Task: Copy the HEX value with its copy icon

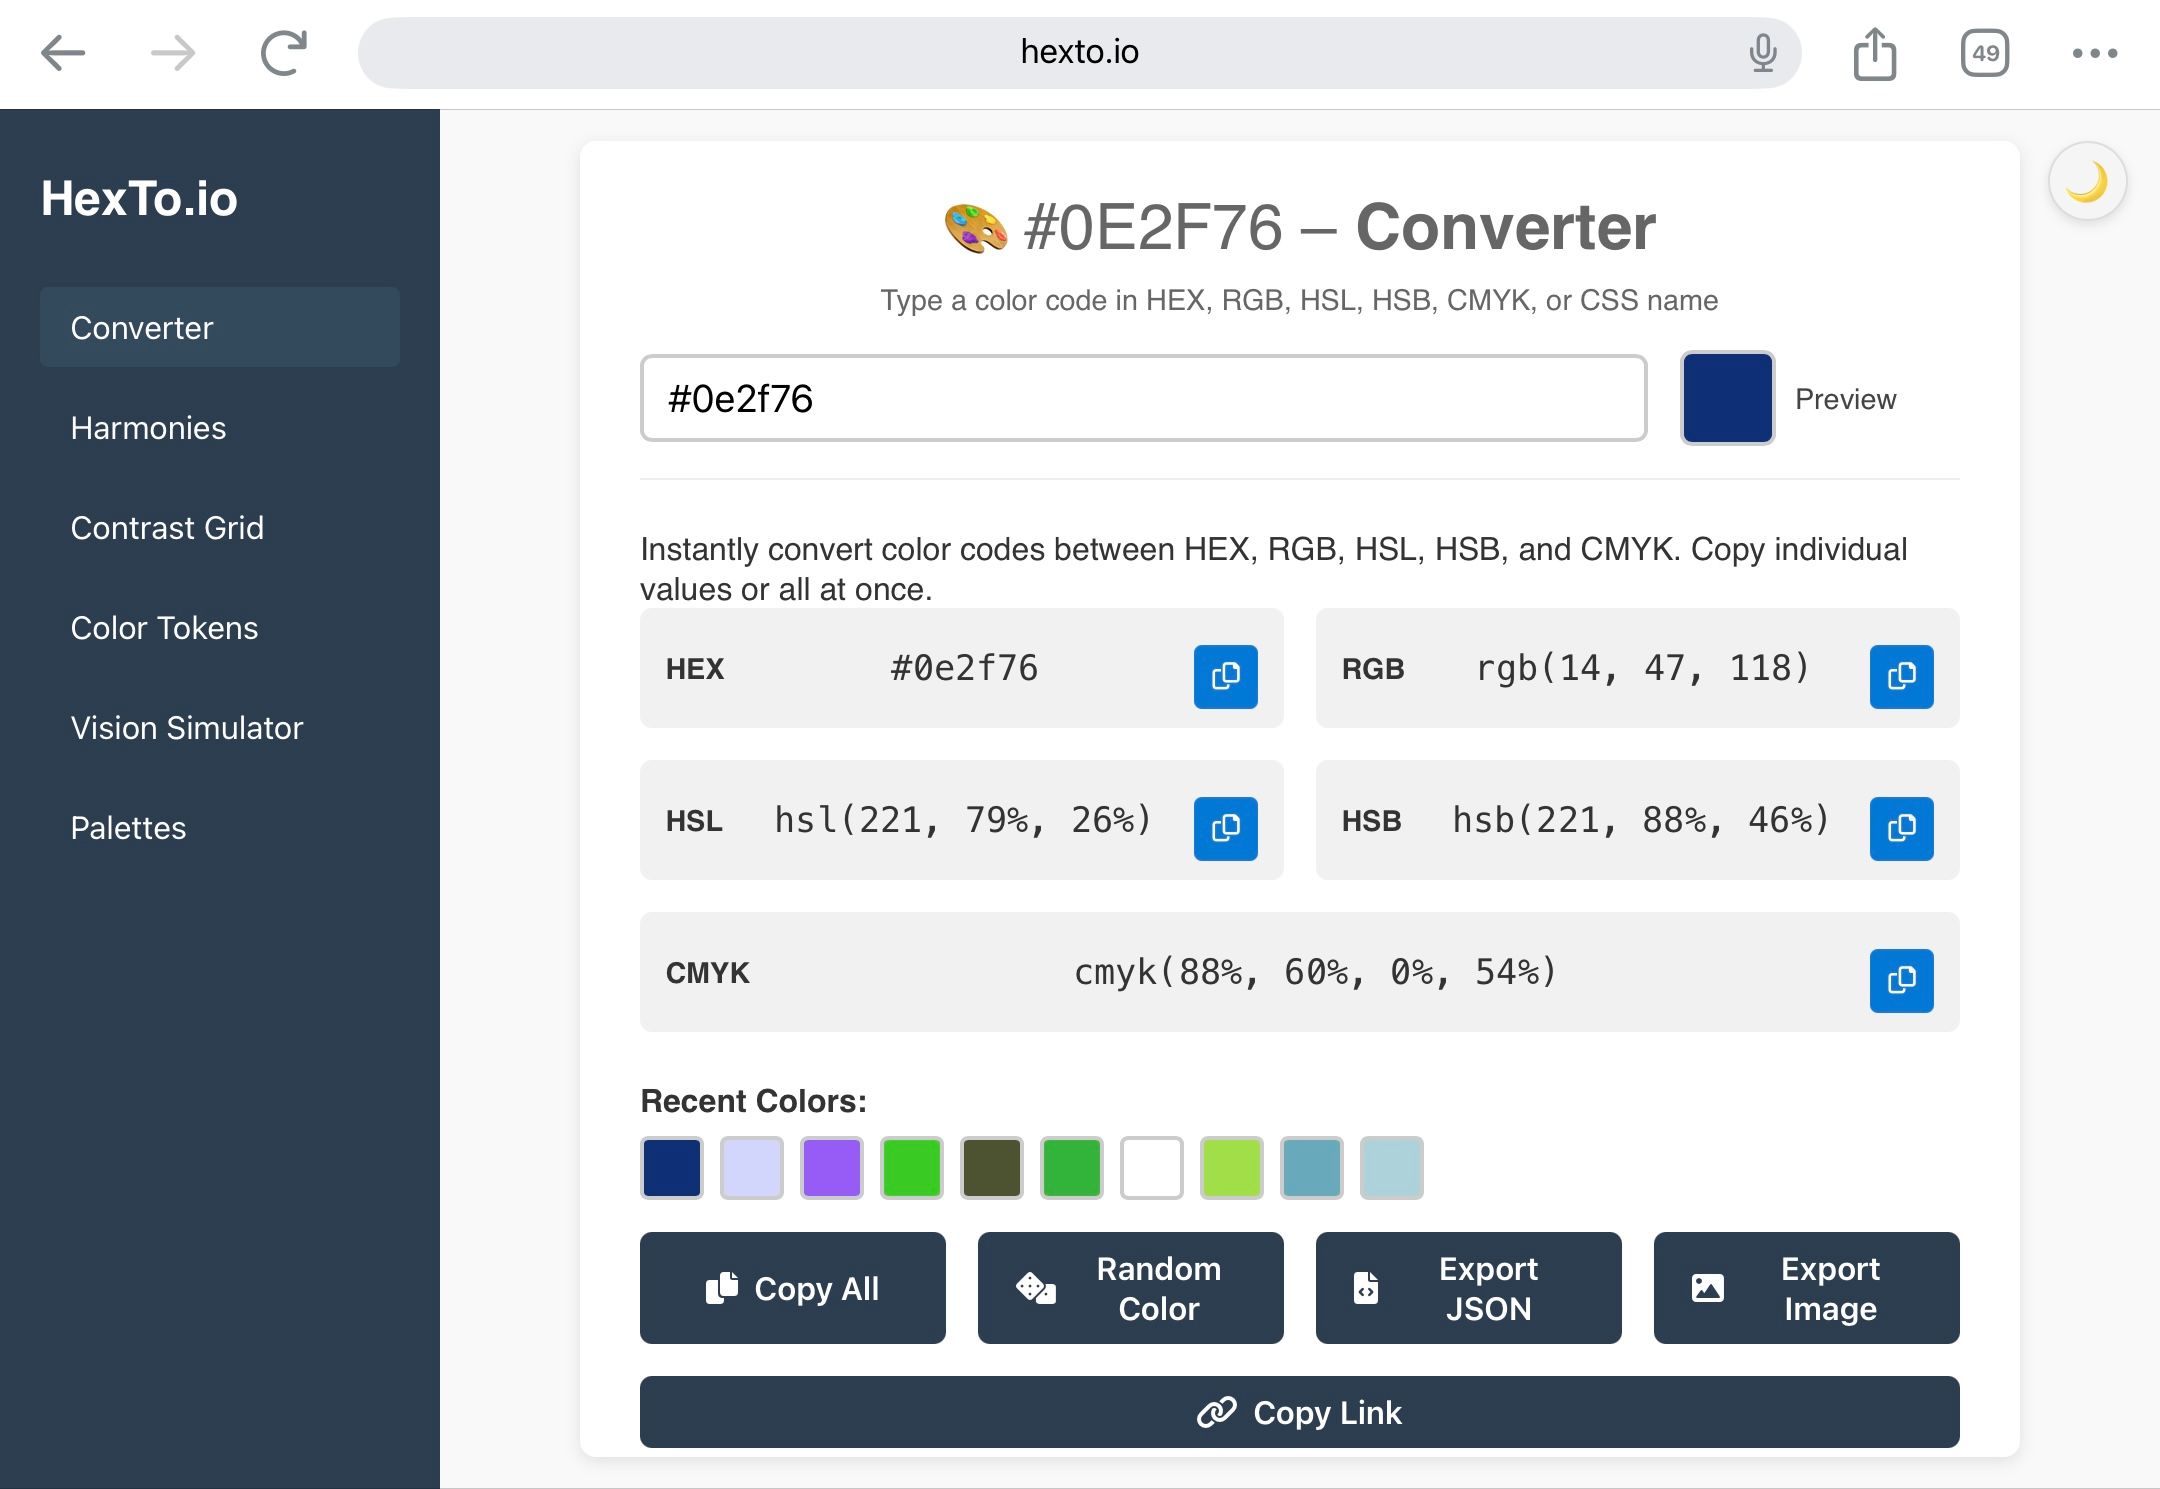Action: click(1225, 677)
